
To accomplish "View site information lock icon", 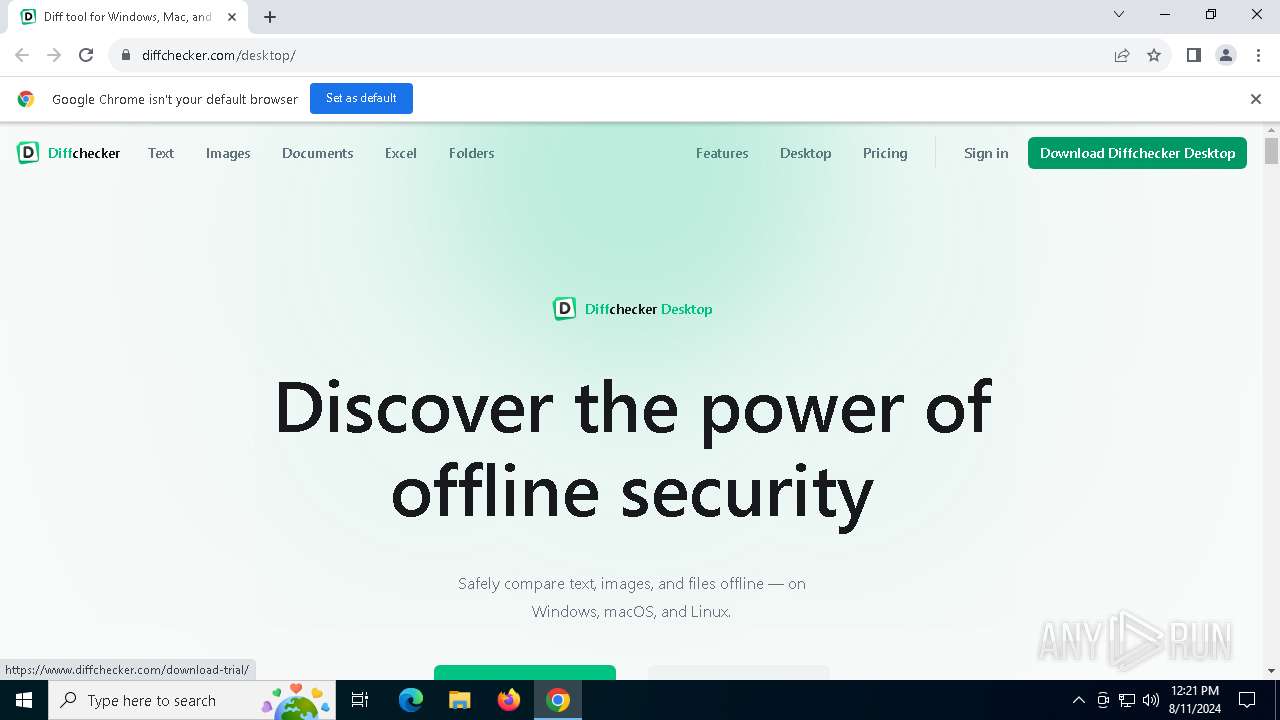I will 126,55.
